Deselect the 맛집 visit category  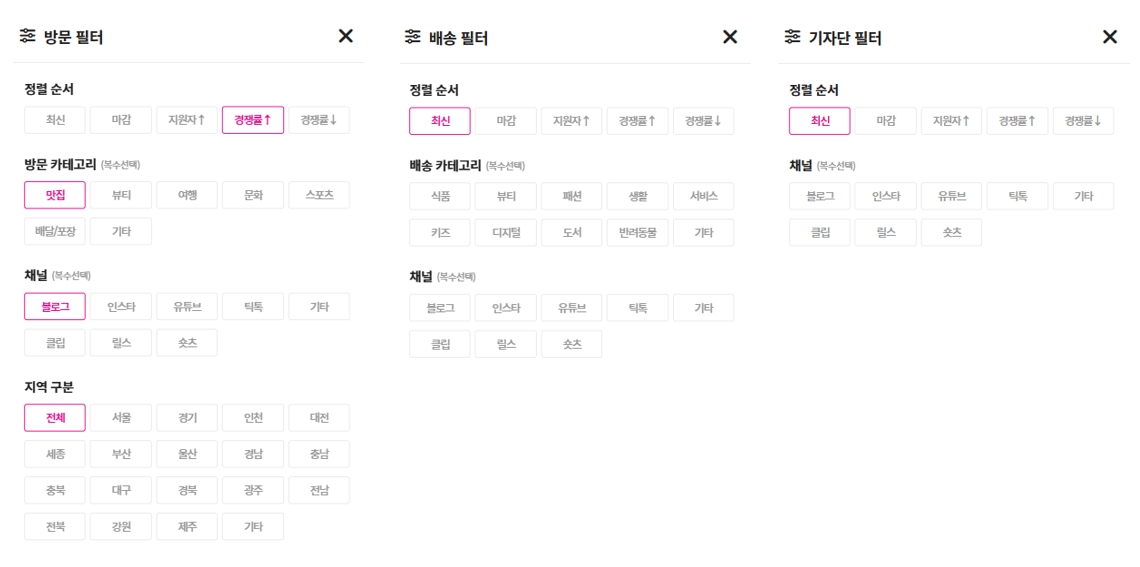click(55, 195)
